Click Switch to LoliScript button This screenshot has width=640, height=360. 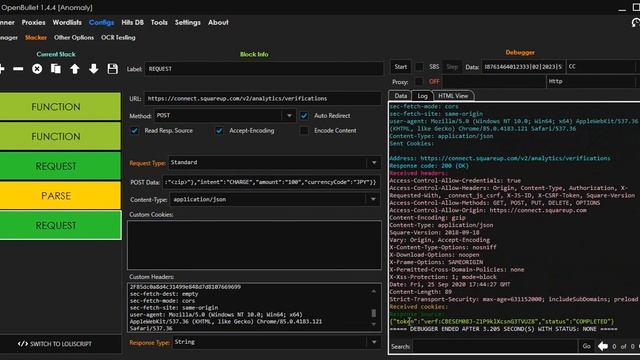[55, 344]
